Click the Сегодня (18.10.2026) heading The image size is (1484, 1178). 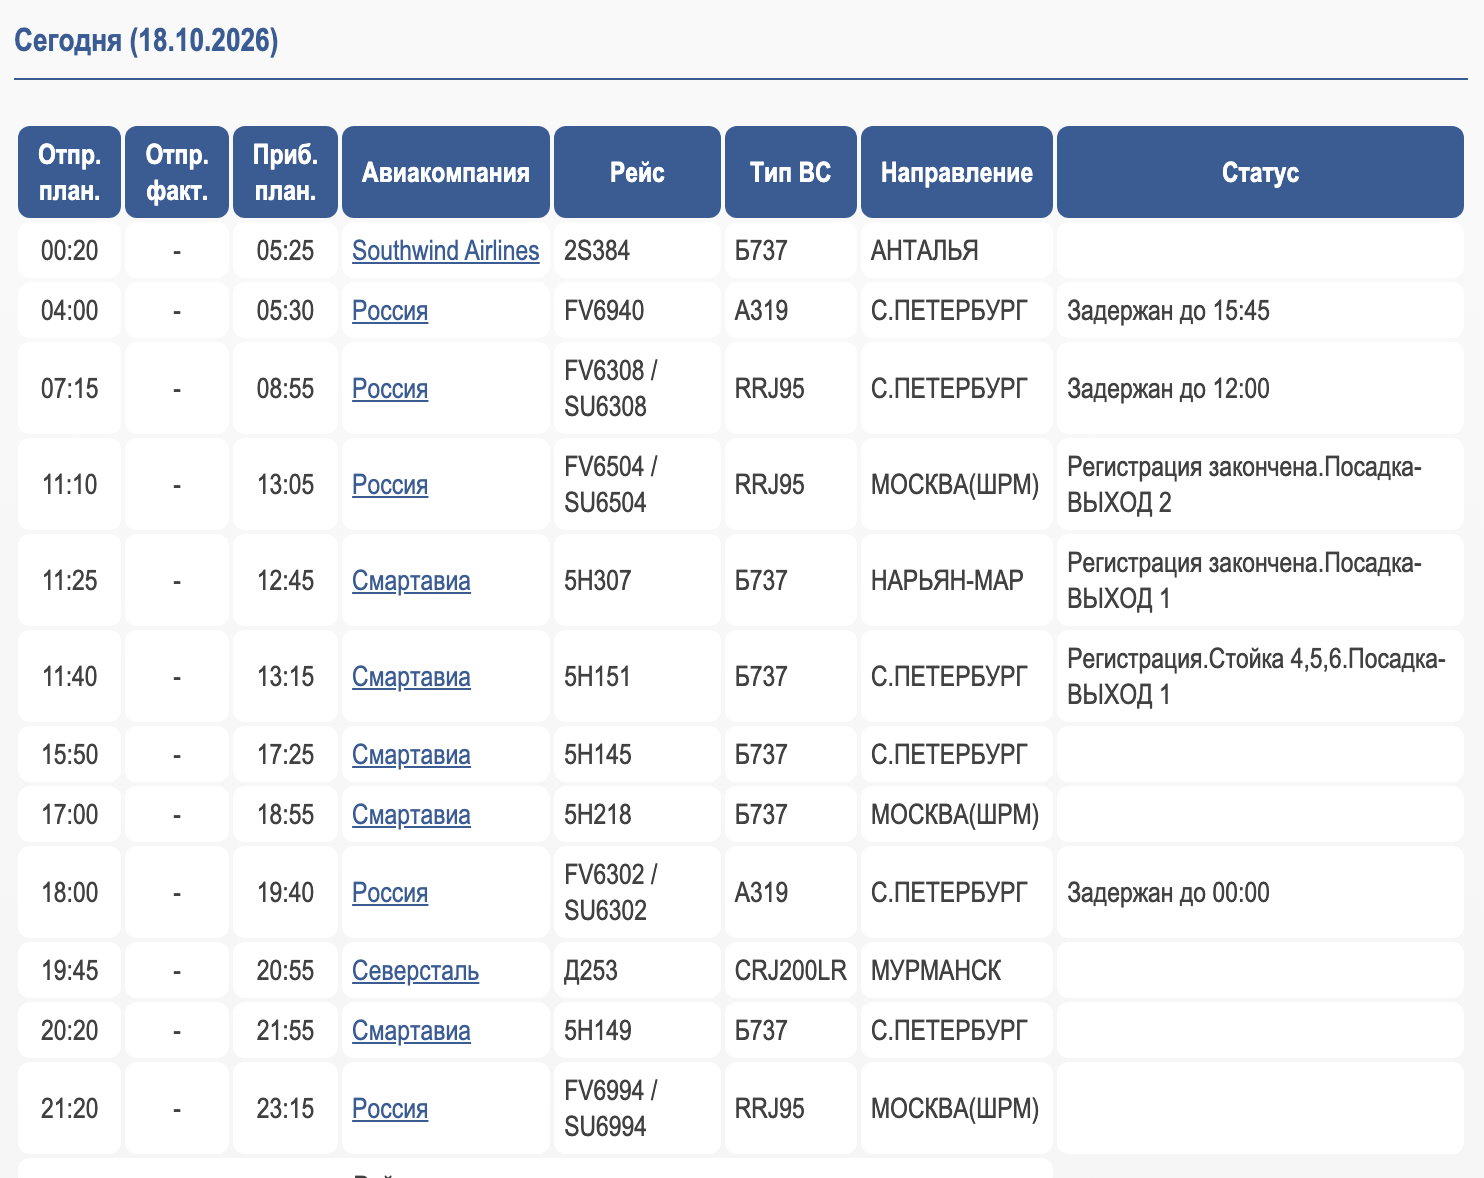pyautogui.click(x=146, y=41)
